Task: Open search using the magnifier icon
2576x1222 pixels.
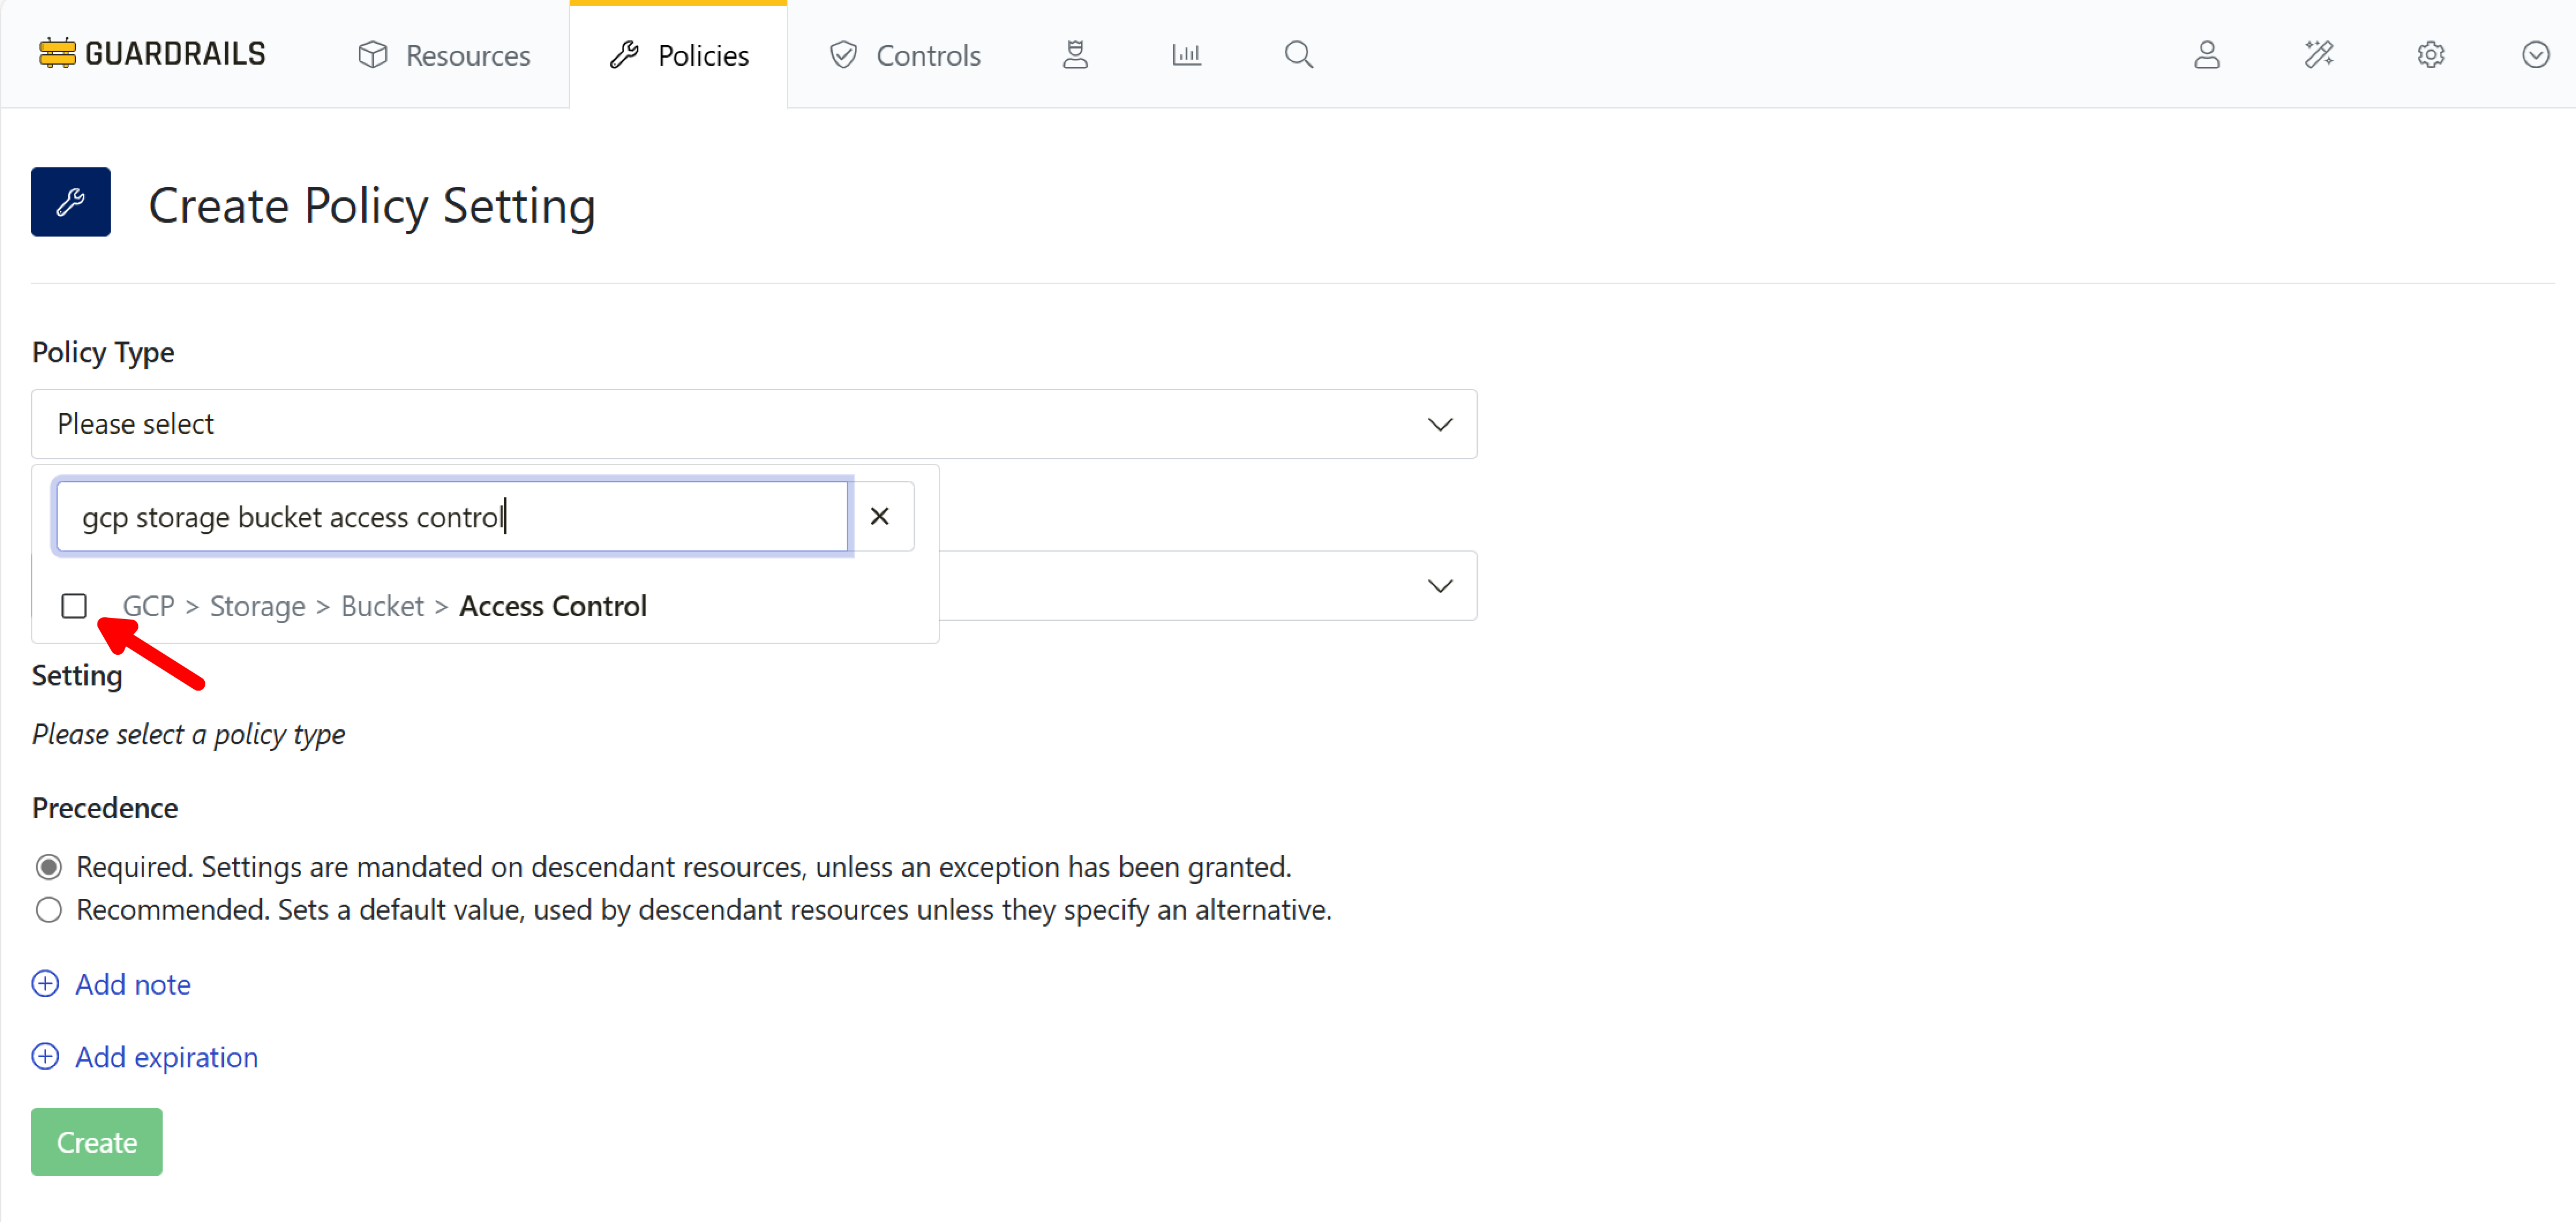Action: [1297, 54]
